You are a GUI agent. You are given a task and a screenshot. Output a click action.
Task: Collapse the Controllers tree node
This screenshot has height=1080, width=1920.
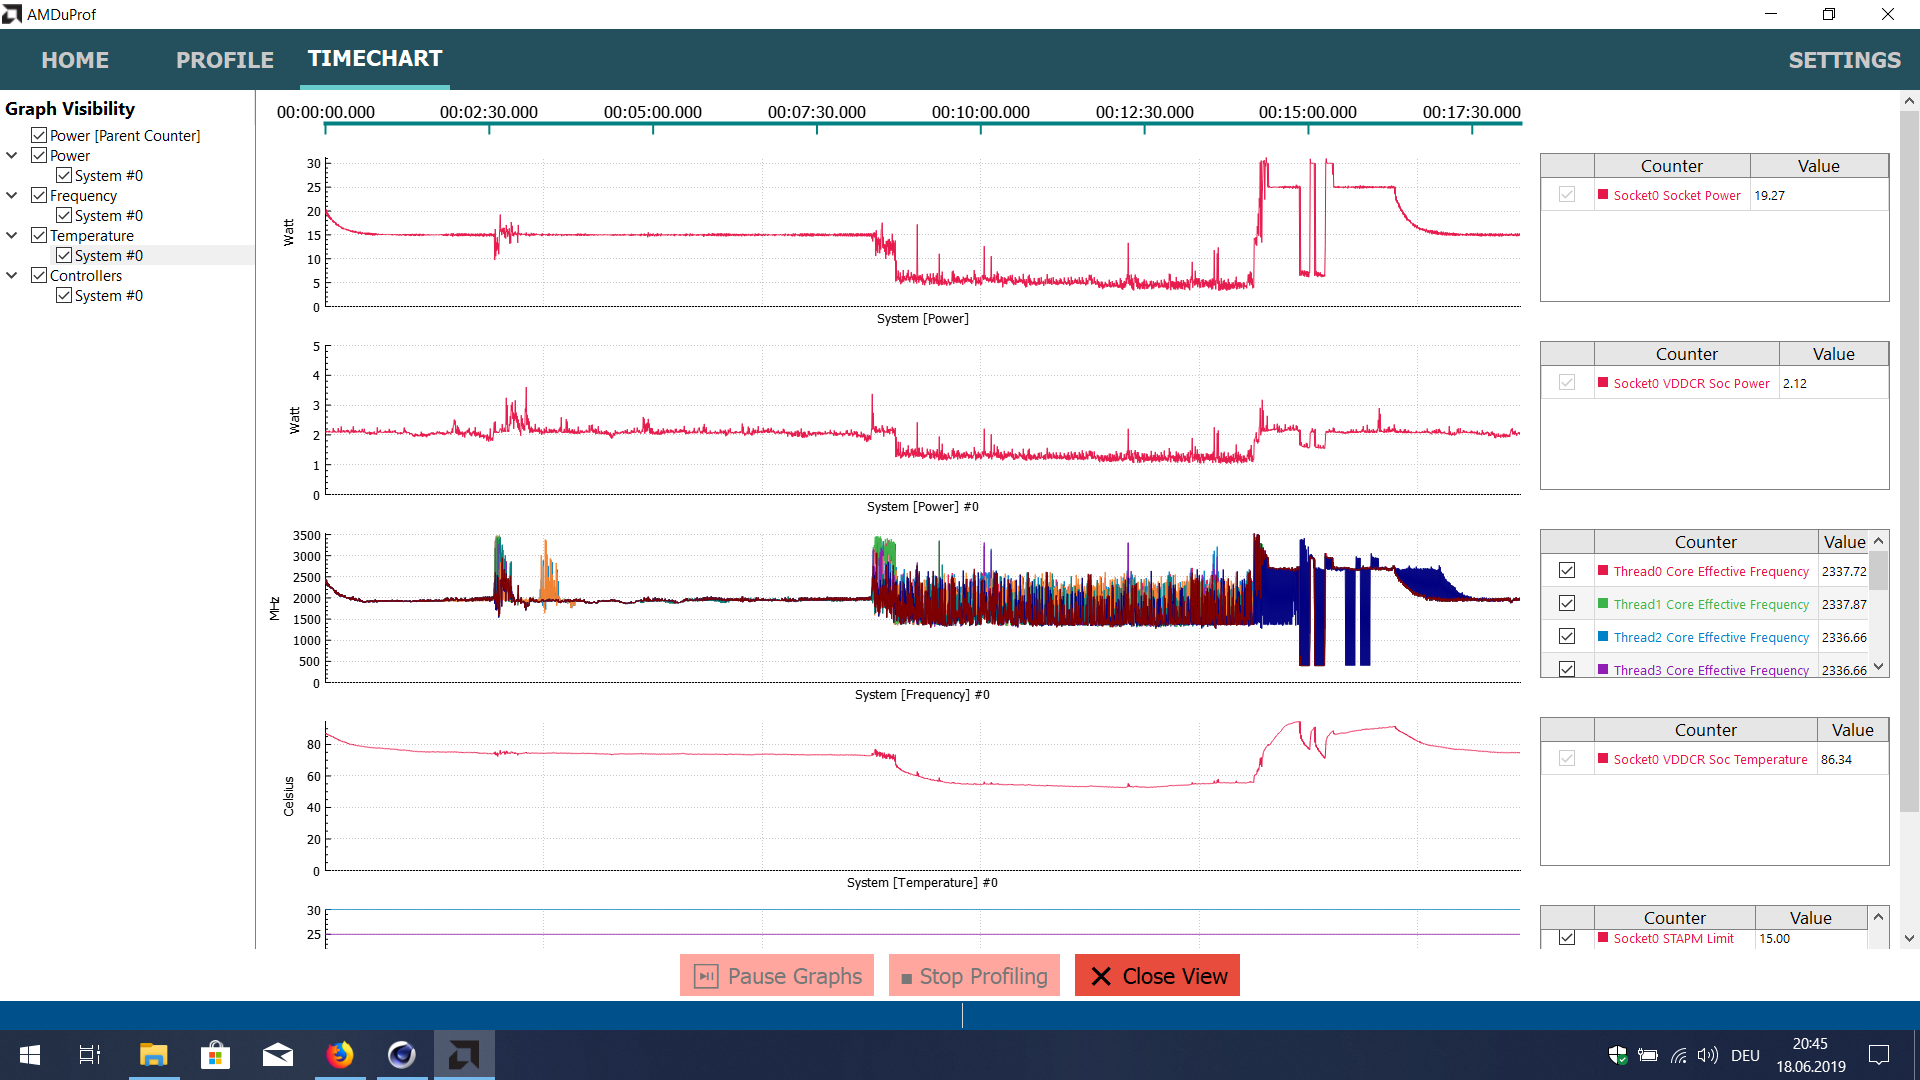tap(12, 276)
